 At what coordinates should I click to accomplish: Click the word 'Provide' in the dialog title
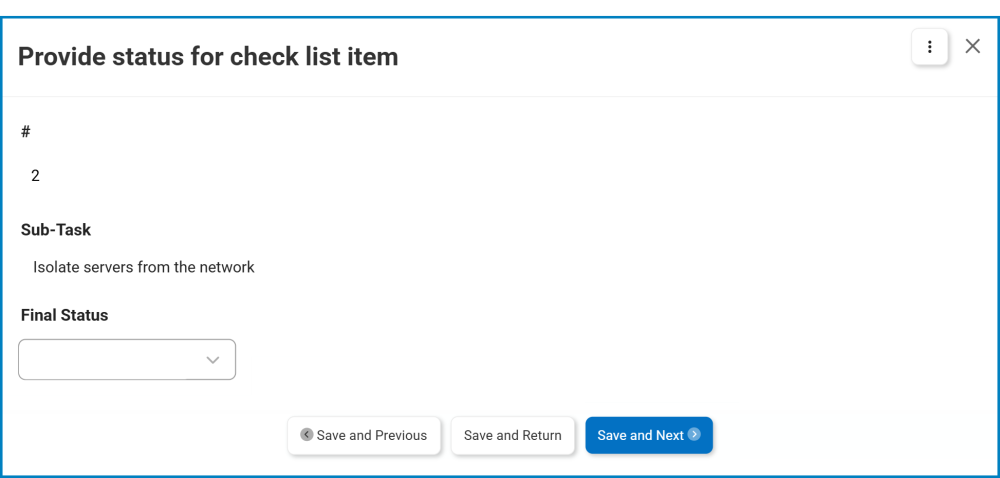coord(62,57)
